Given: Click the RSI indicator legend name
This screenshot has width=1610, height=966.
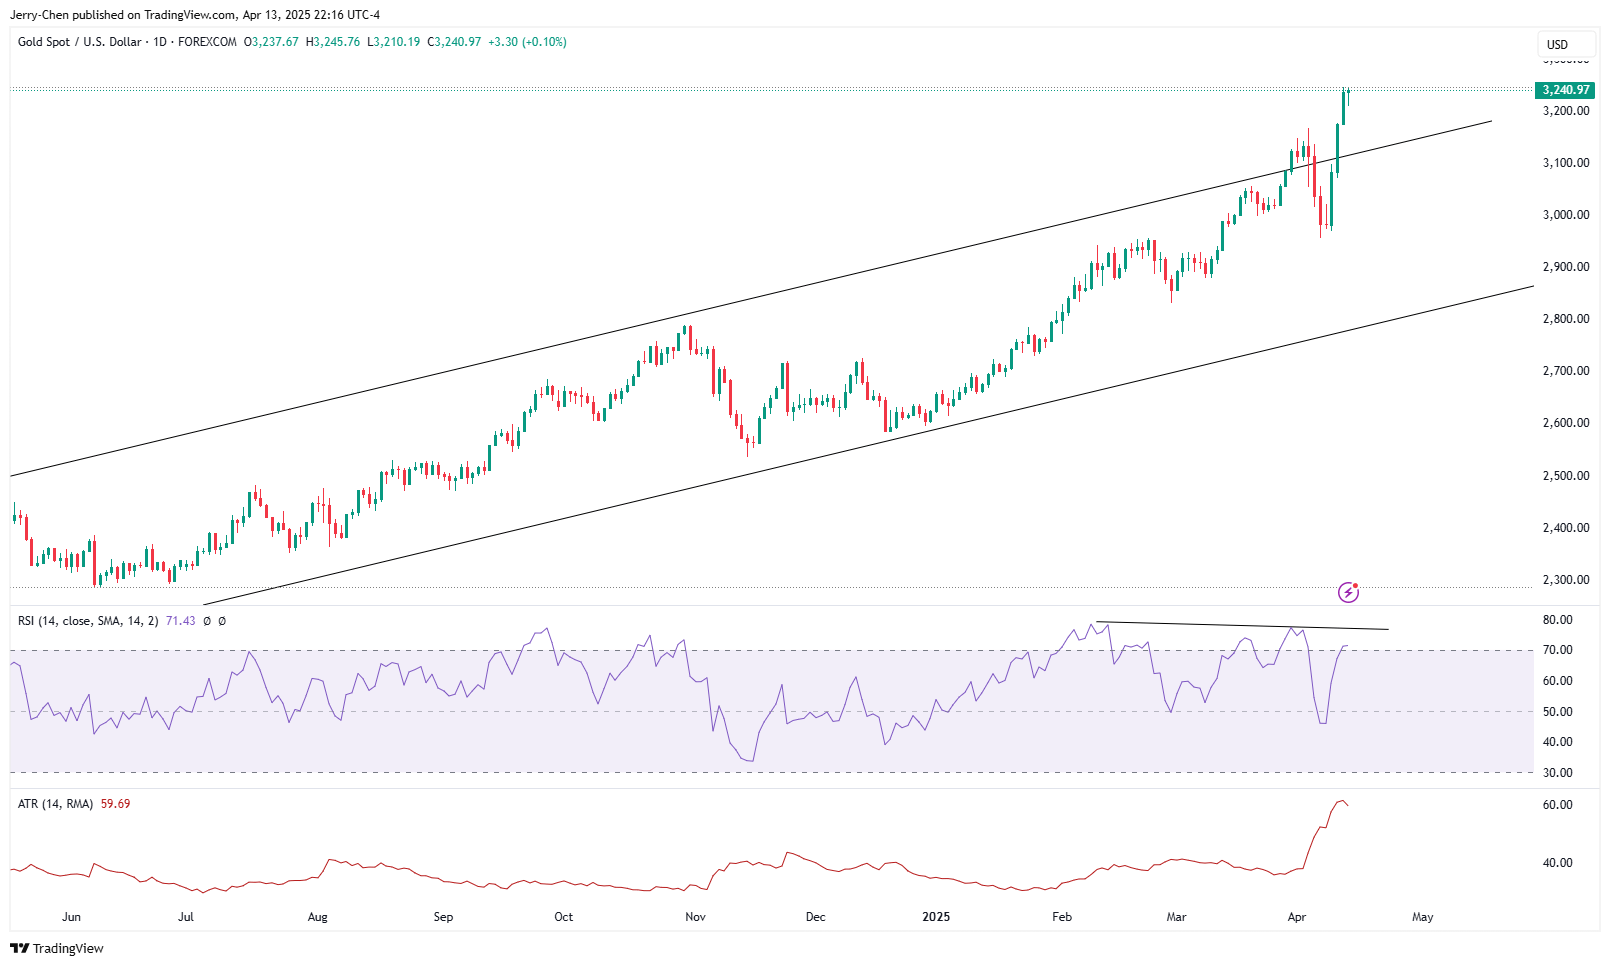Looking at the screenshot, I should [x=88, y=621].
